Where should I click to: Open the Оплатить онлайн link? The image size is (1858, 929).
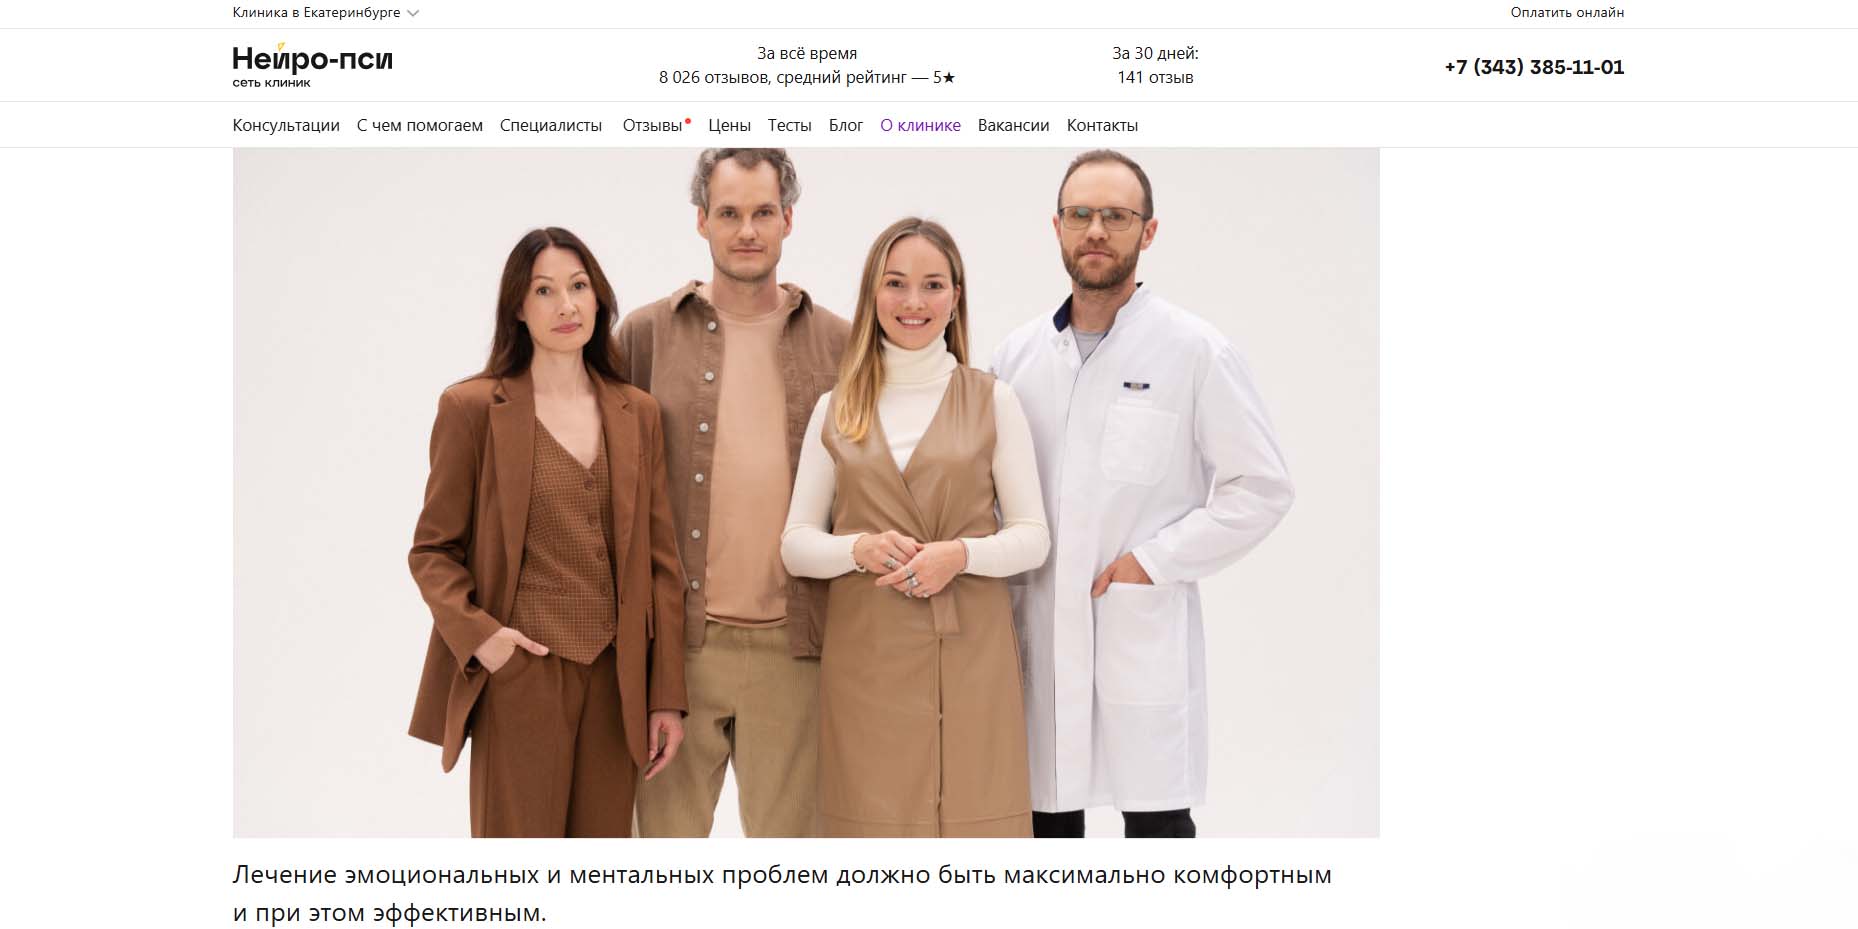click(x=1567, y=13)
